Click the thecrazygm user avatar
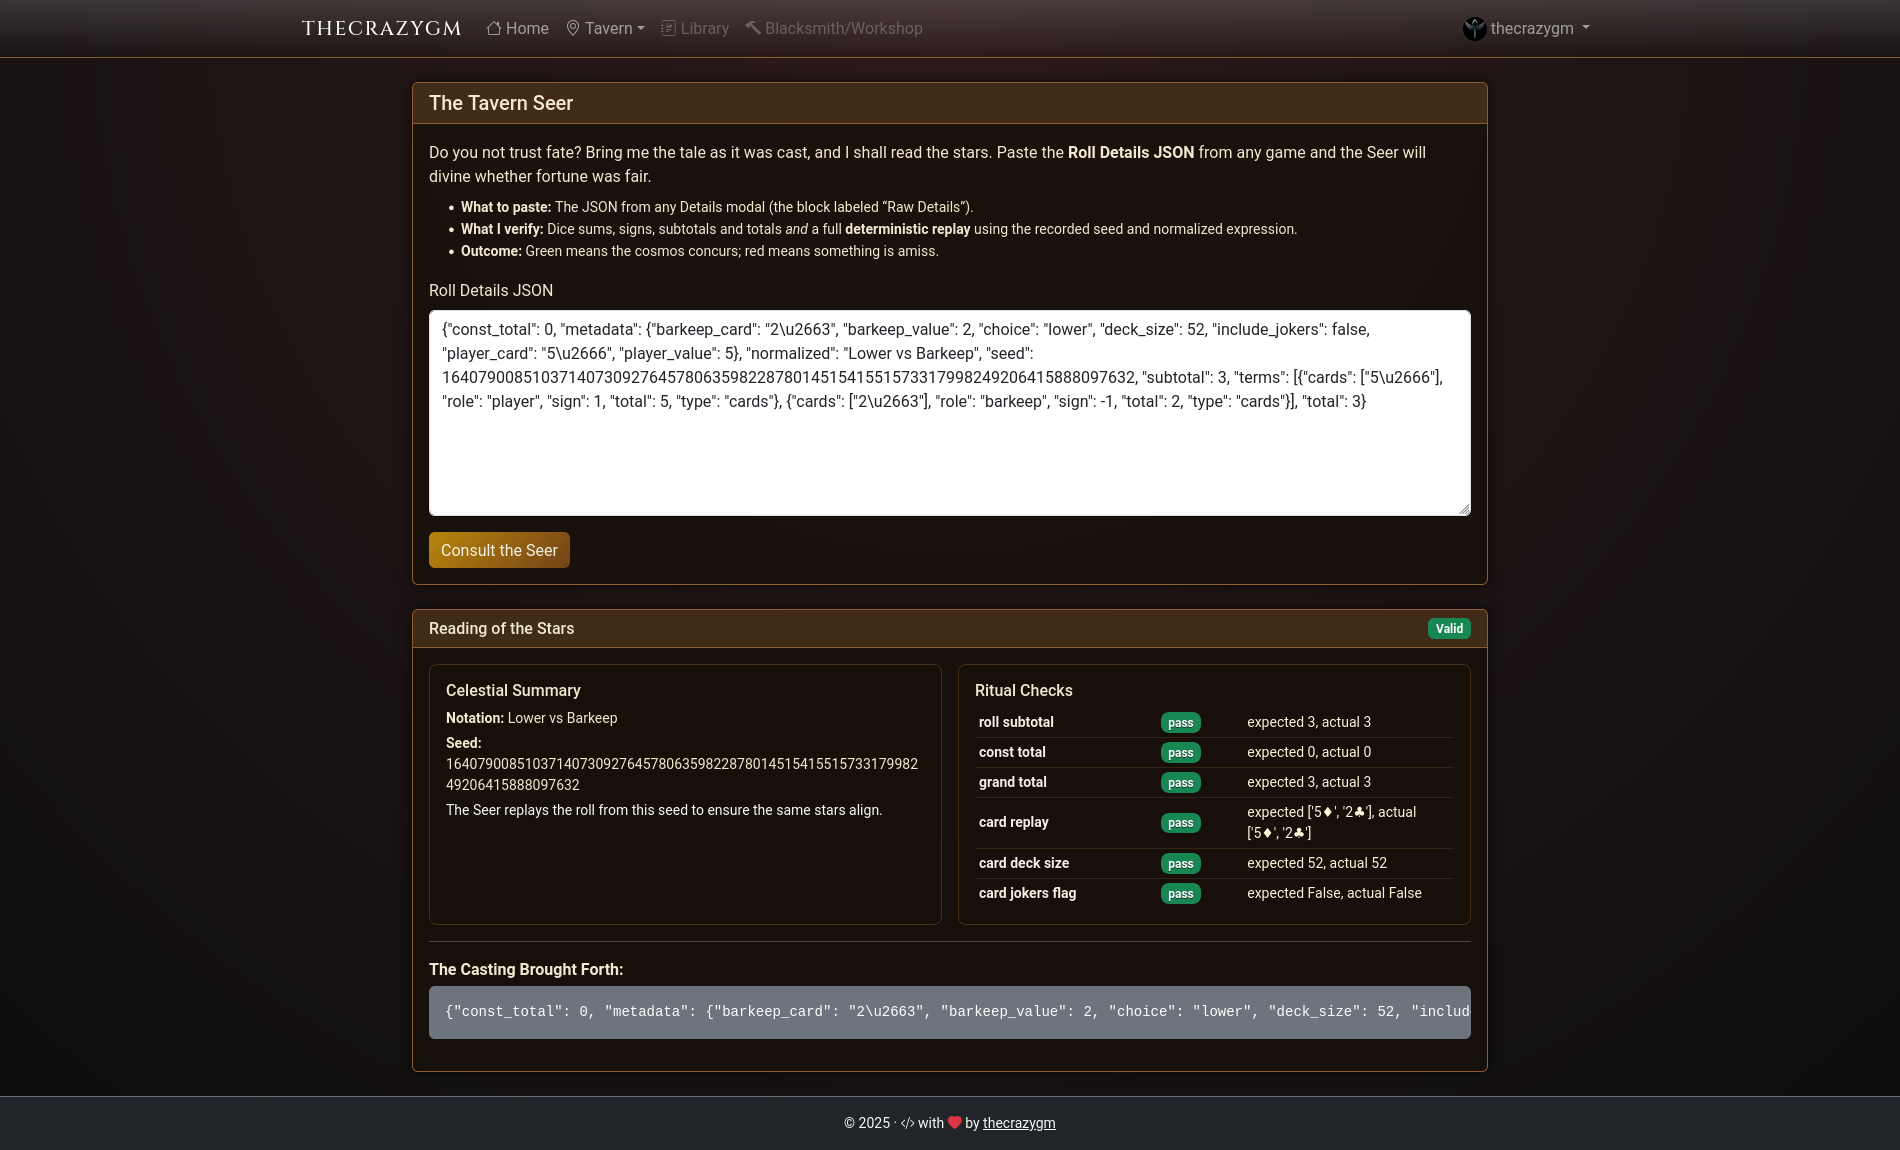The image size is (1900, 1150). (1474, 29)
